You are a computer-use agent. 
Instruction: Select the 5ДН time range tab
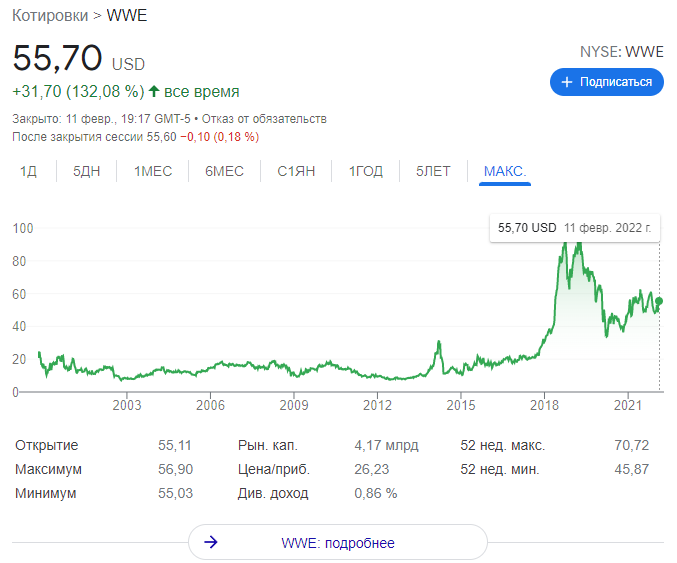tap(86, 171)
